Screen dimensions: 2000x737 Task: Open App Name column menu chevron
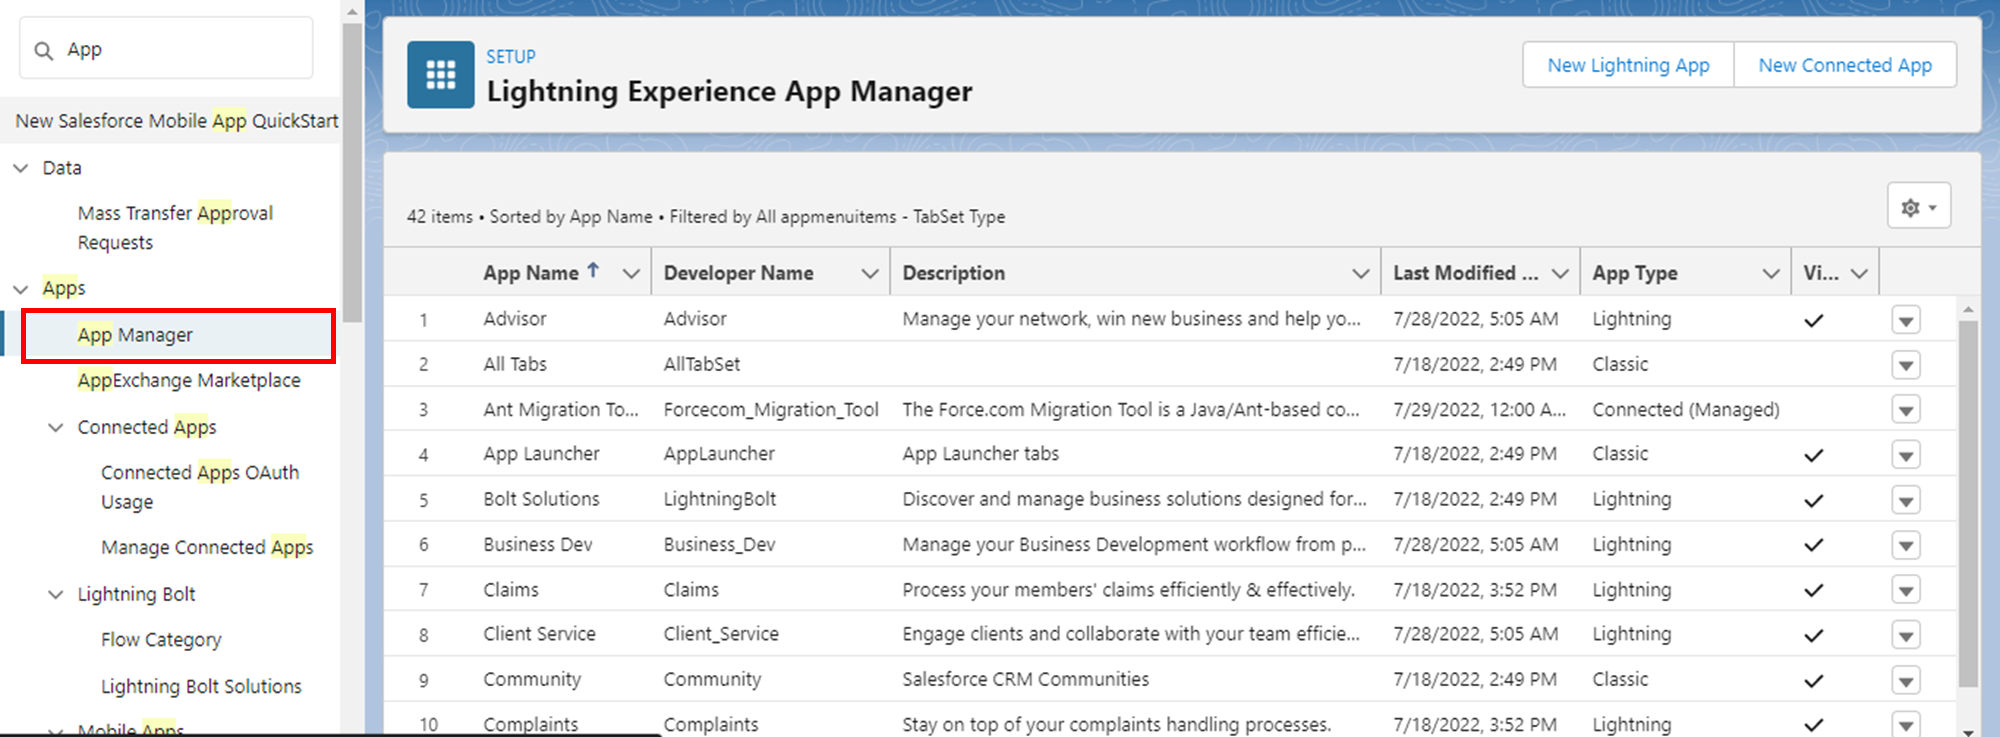(x=631, y=274)
